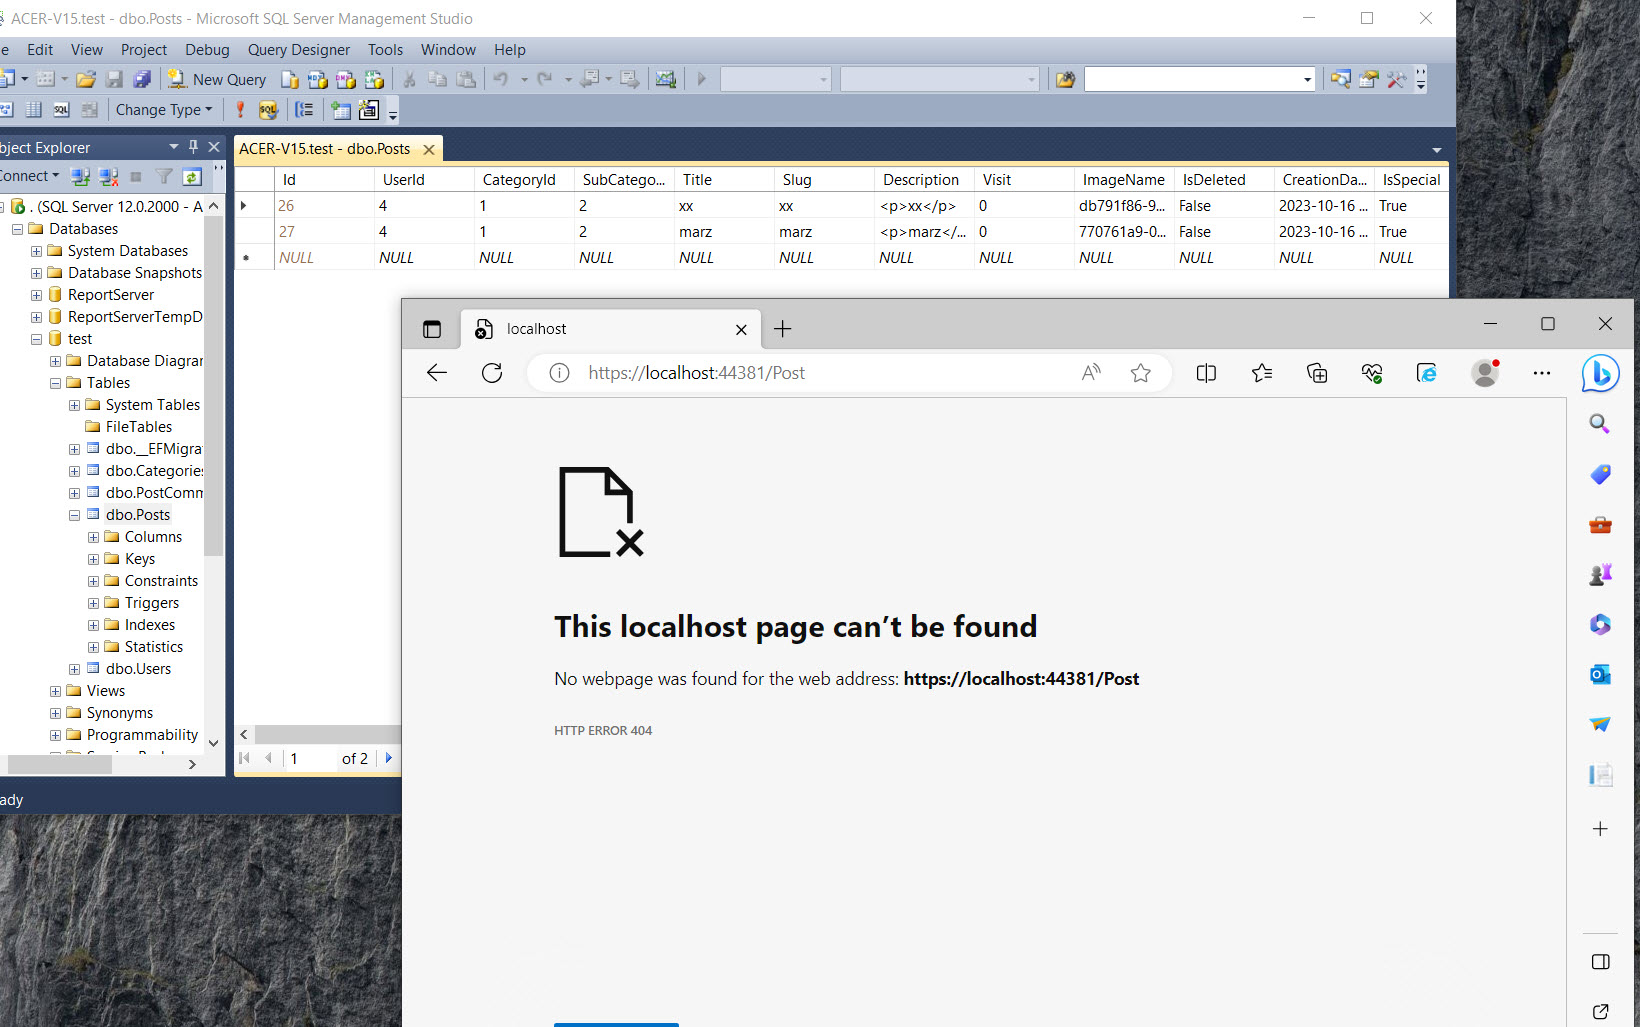
Task: Click the browser address bar URL
Action: coord(696,373)
